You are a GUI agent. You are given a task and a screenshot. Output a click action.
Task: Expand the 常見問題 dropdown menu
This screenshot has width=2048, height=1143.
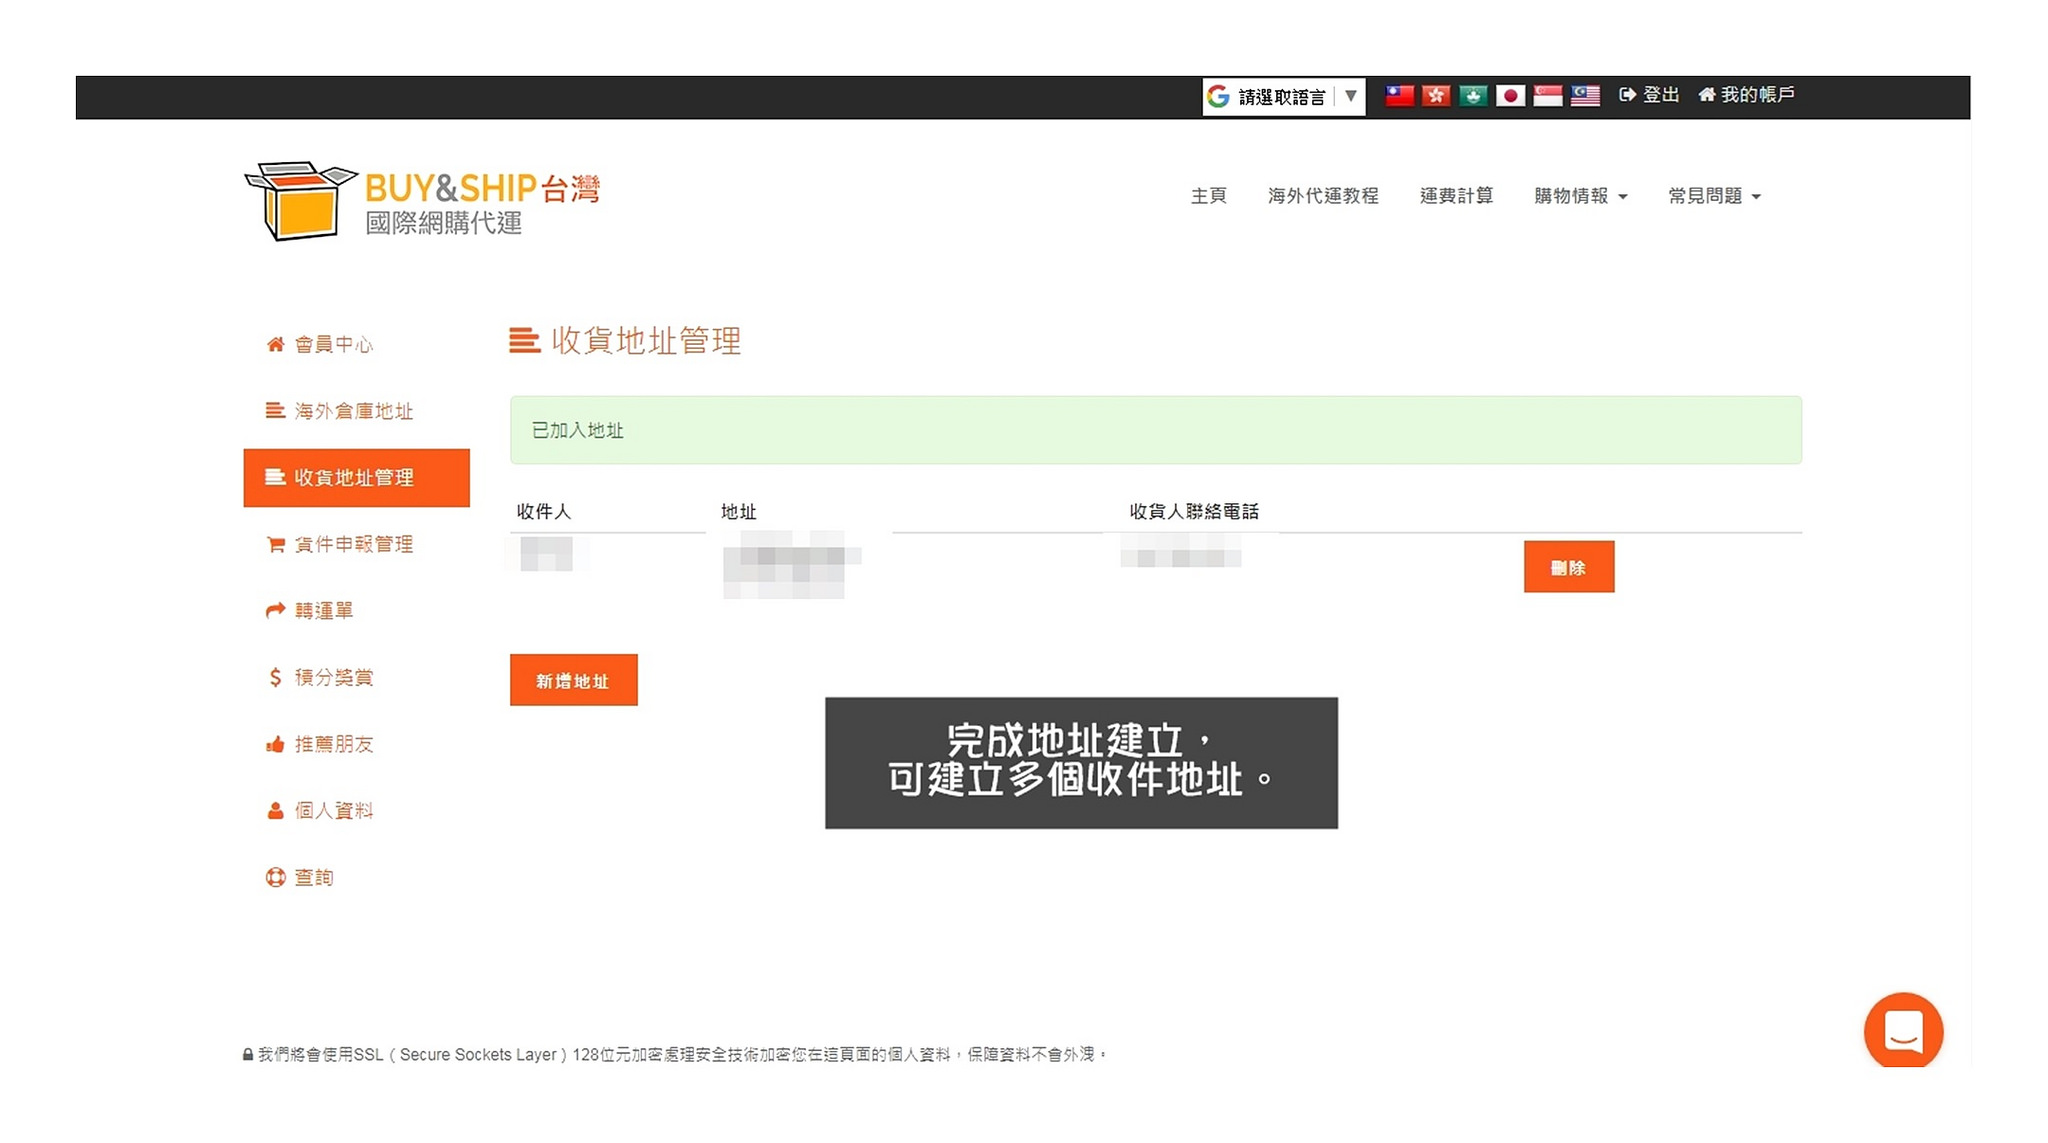point(1713,196)
